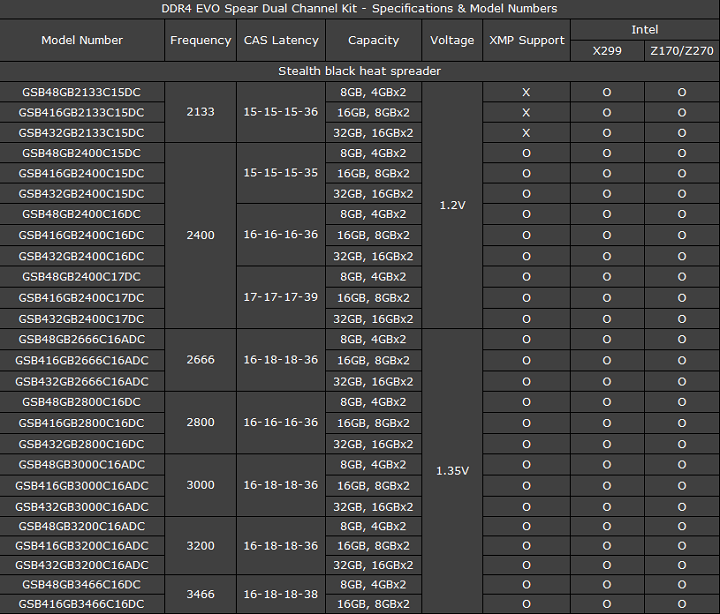This screenshot has width=720, height=614.
Task: Select model GSB48GB2800C16DC
Action: 82,402
